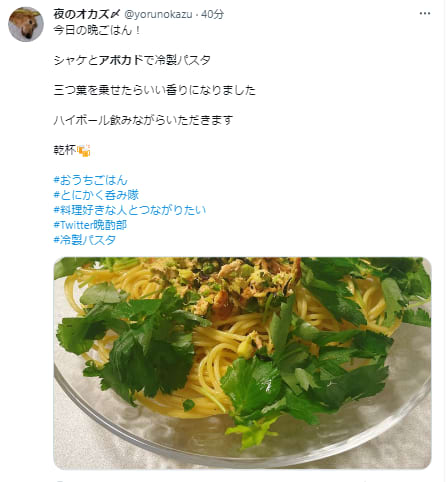Image resolution: width=446 pixels, height=482 pixels.
Task: Click the line 今日の晩ごはん！
Action: click(x=97, y=30)
